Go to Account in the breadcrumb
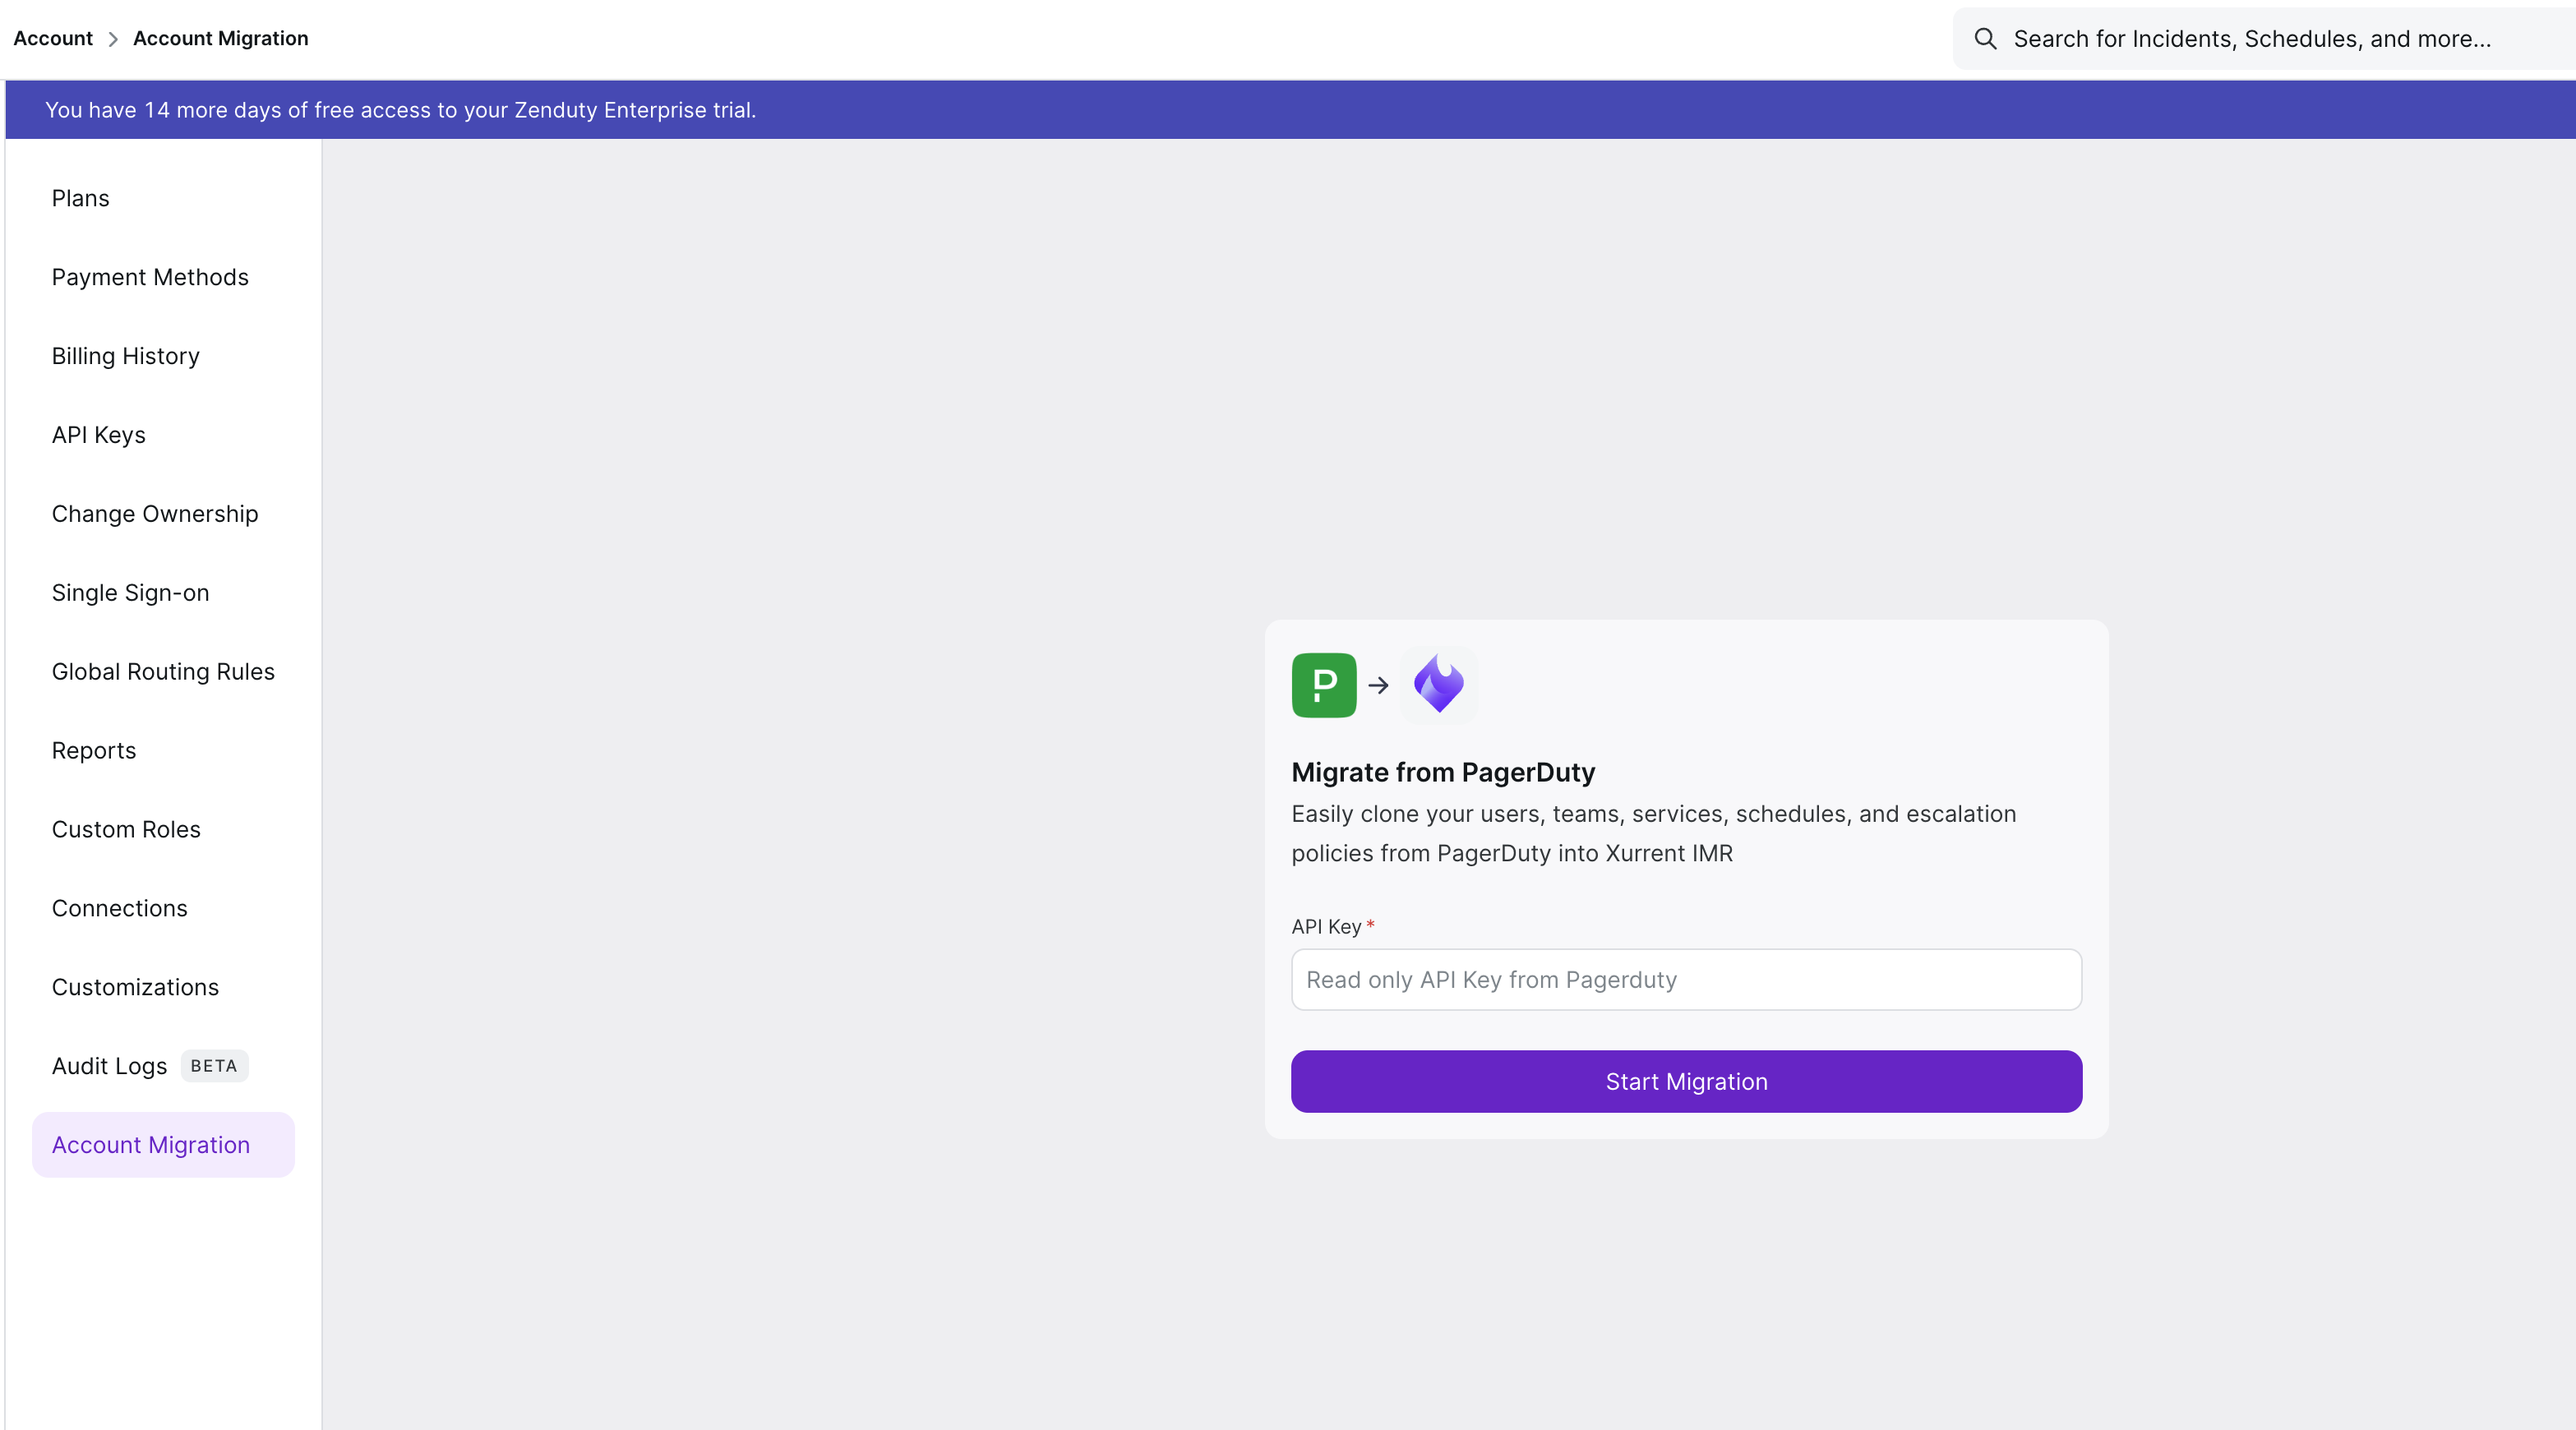The width and height of the screenshot is (2576, 1430). 53,39
